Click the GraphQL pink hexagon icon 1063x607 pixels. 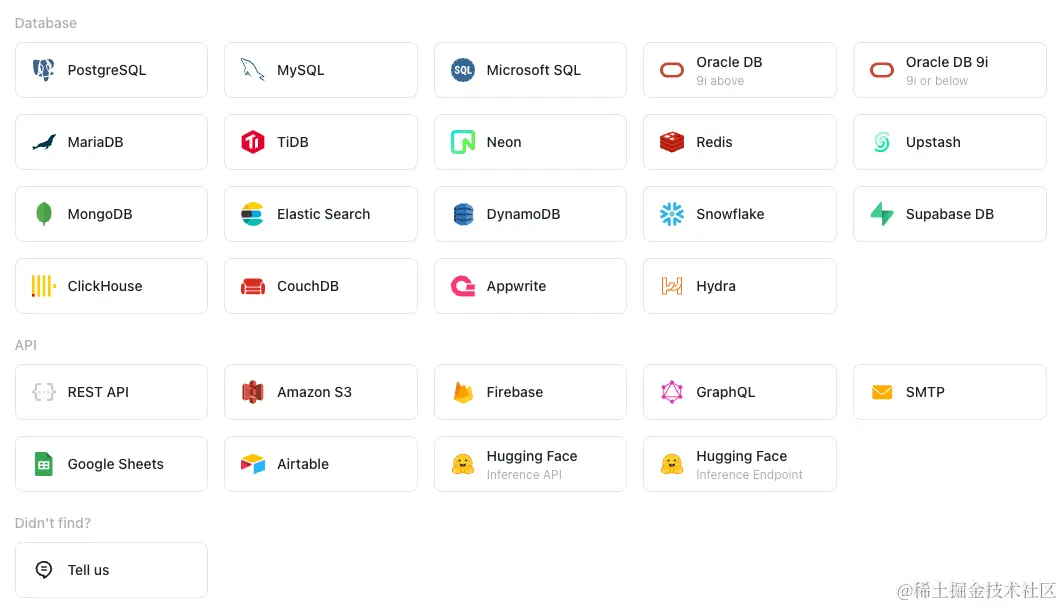(x=672, y=392)
